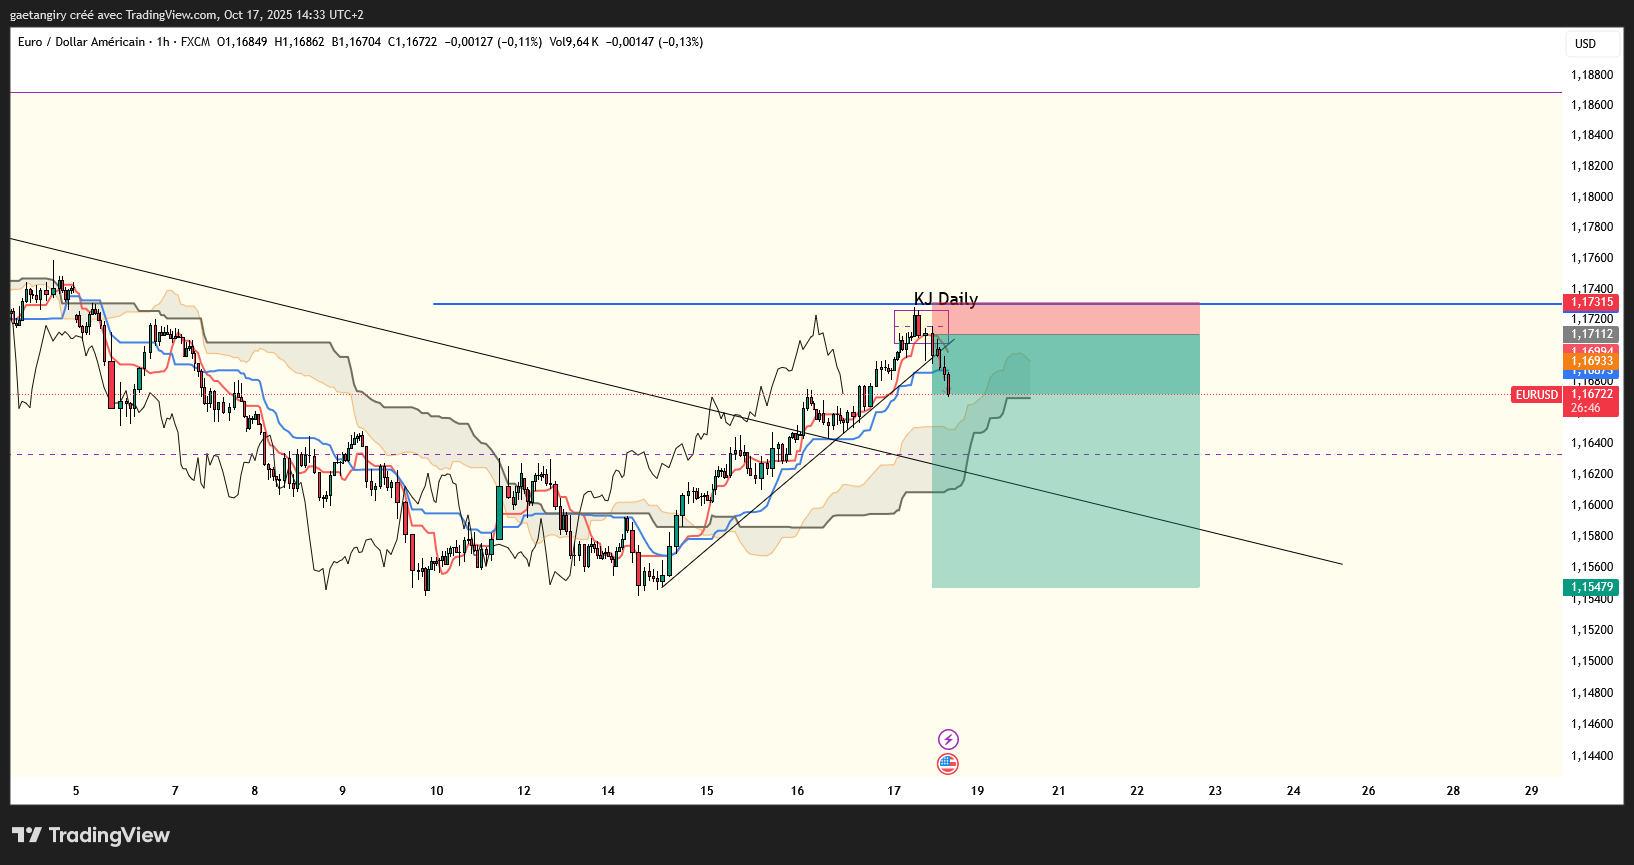1634x865 pixels.
Task: Click 1,18000 on the price axis
Action: point(1592,197)
